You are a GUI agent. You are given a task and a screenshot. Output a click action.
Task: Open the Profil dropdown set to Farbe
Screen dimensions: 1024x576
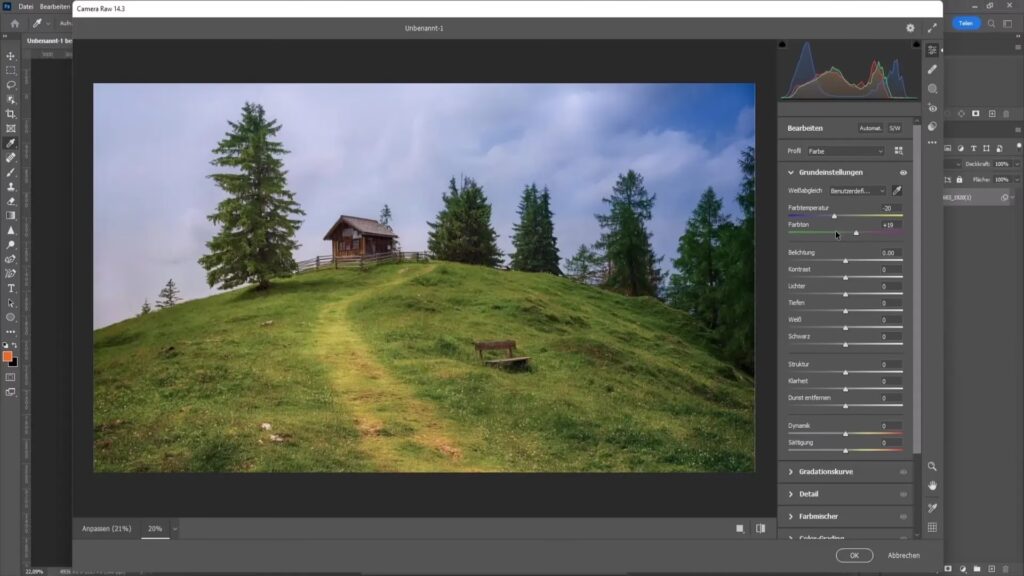pos(845,151)
